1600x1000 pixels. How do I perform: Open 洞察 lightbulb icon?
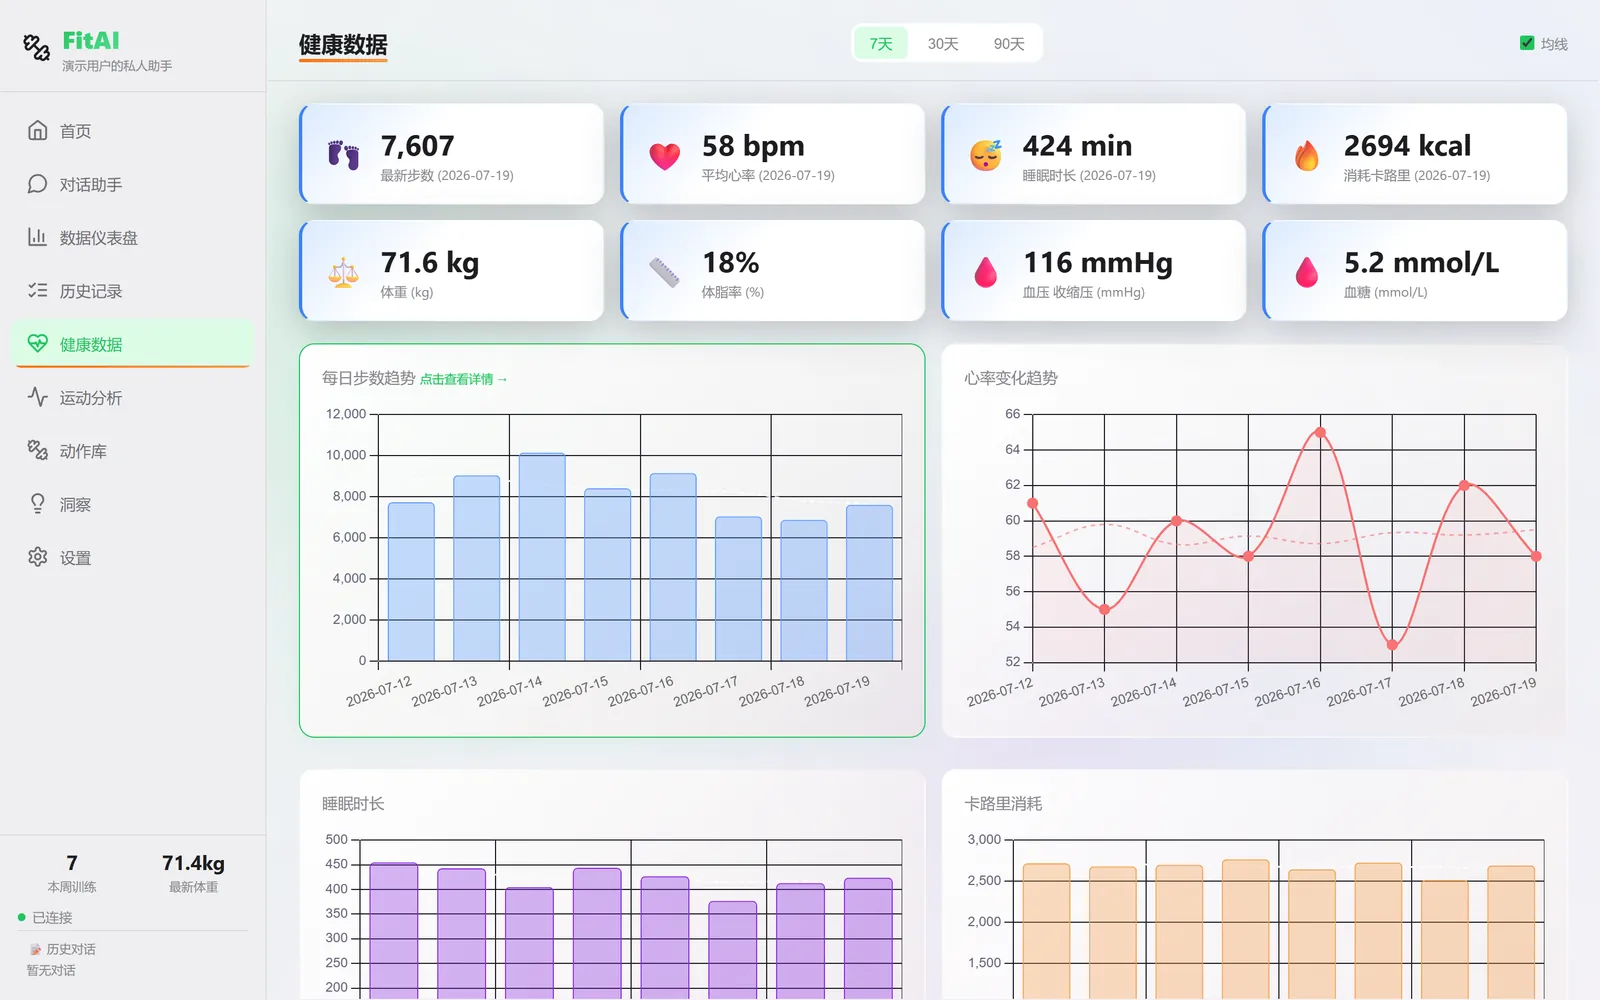[38, 504]
